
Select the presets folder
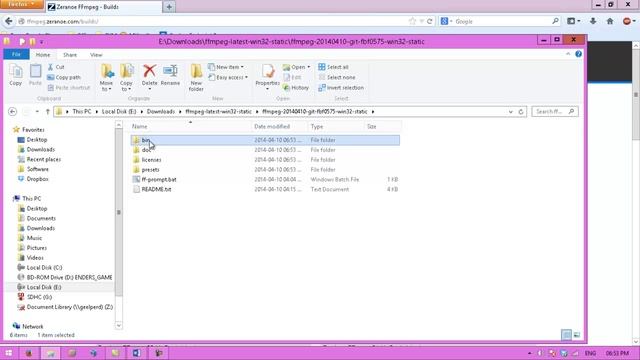(265, 169)
